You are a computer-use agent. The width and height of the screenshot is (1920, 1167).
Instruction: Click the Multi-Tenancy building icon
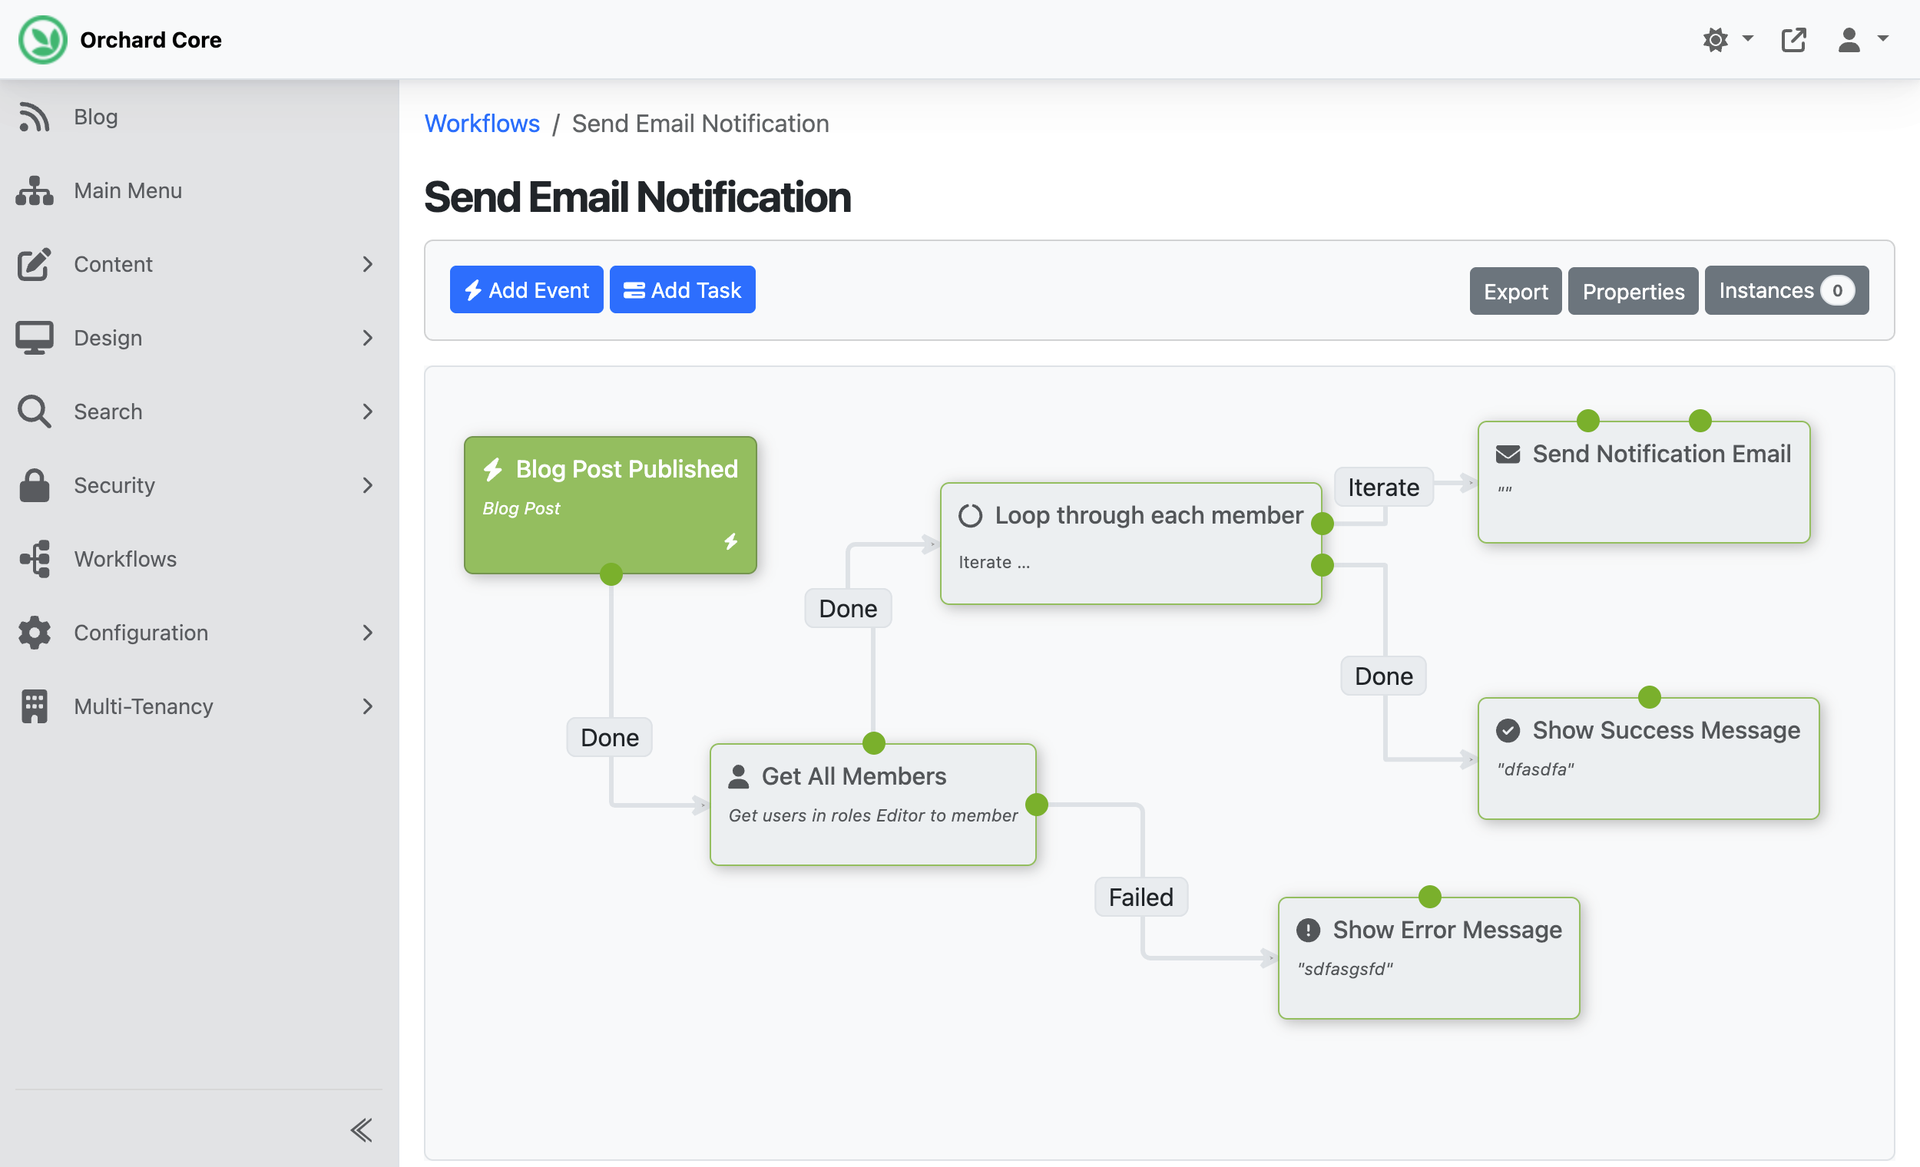click(x=35, y=706)
